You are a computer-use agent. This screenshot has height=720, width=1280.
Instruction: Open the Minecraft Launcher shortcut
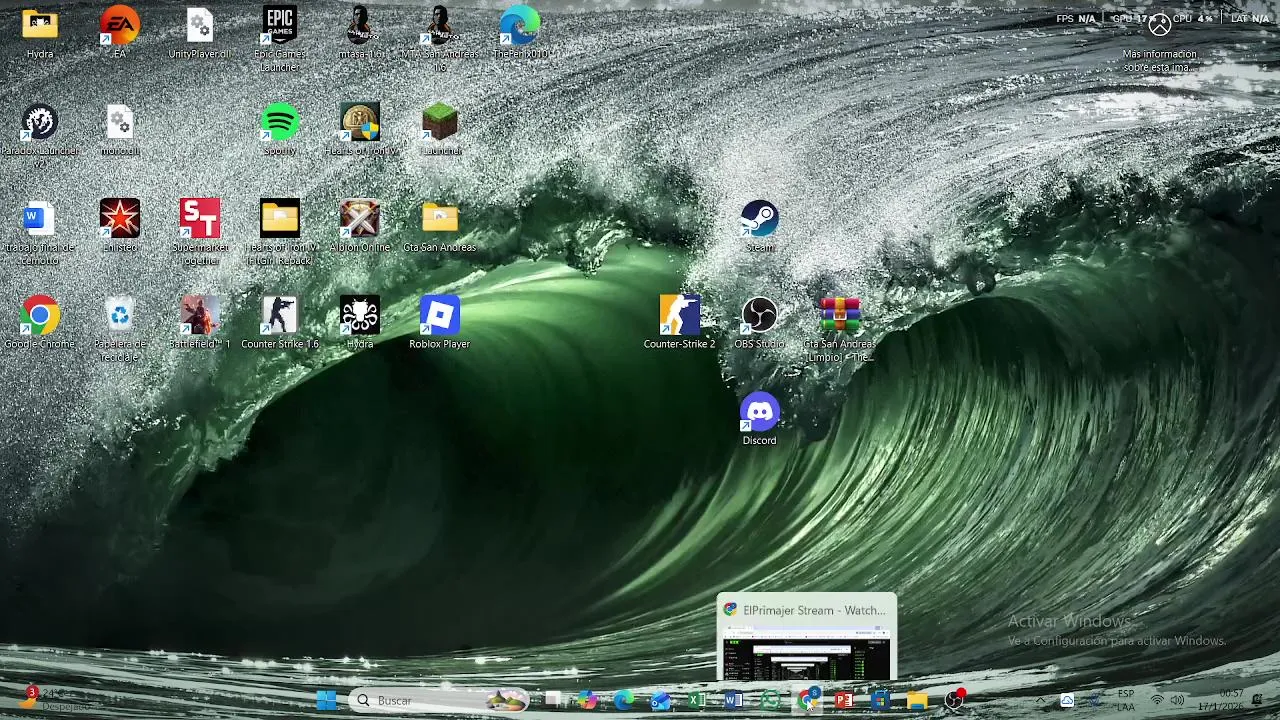(x=440, y=129)
